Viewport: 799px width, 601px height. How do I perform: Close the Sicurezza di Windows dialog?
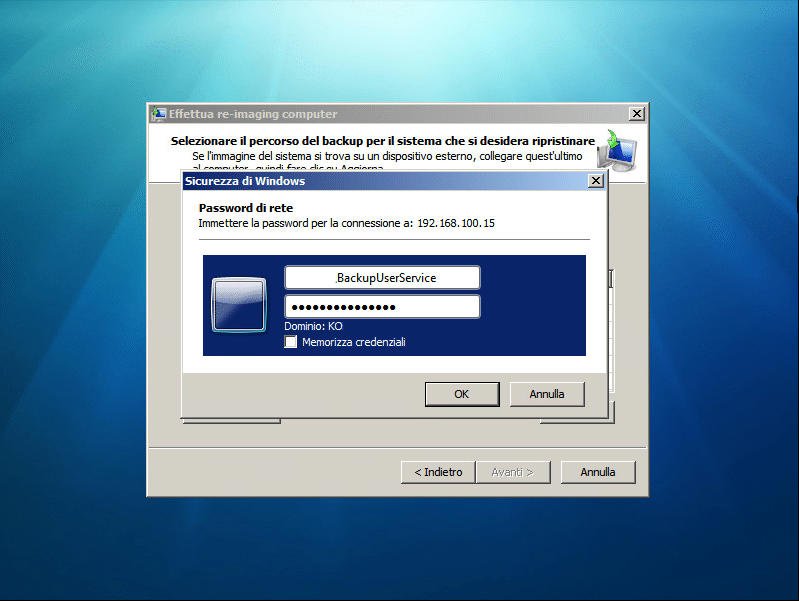coord(596,181)
